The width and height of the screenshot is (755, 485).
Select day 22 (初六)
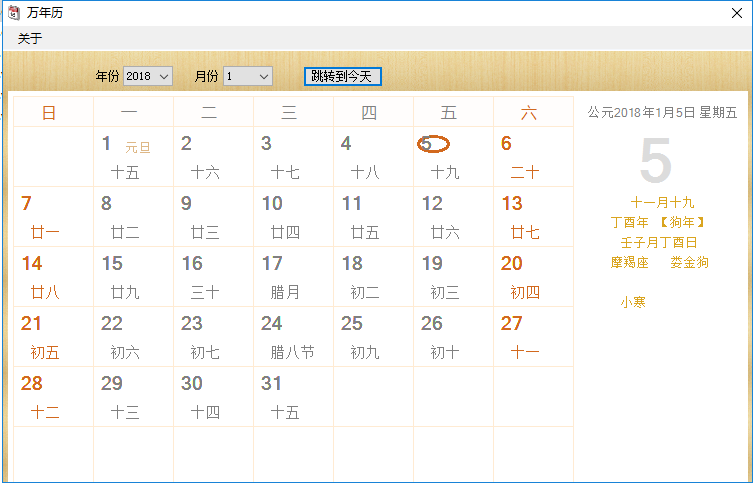click(x=133, y=337)
